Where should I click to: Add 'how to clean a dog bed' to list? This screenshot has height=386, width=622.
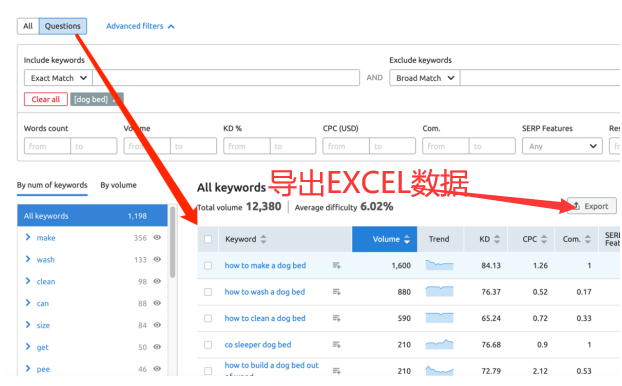coord(336,318)
